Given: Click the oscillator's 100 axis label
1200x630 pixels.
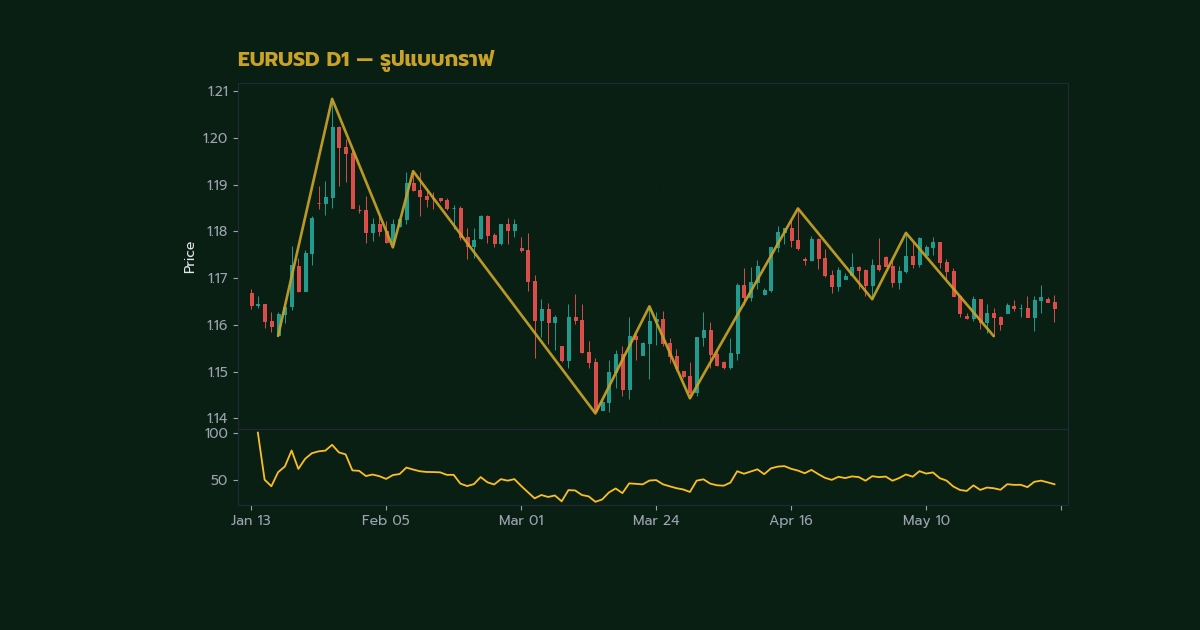Looking at the screenshot, I should 216,433.
